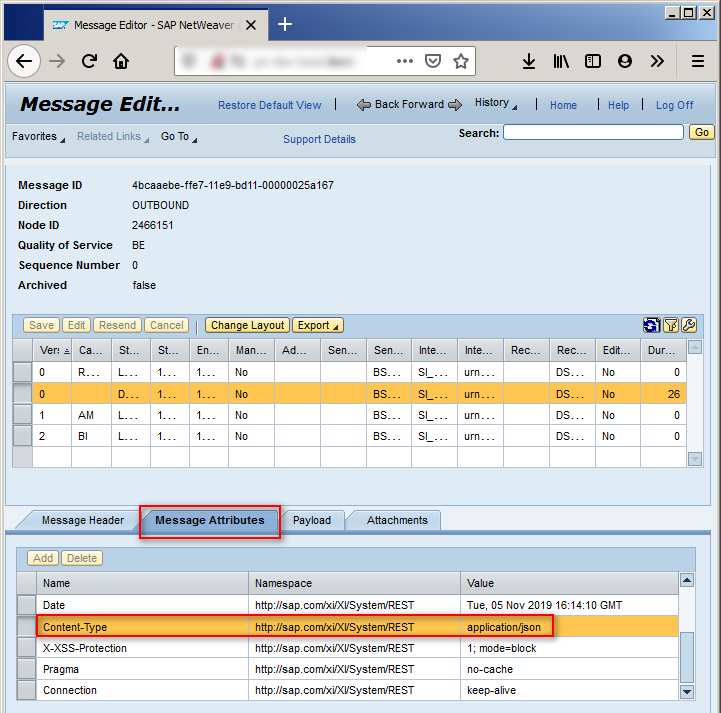The height and width of the screenshot is (713, 721).
Task: Click the browser forward arrow
Action: click(57, 61)
